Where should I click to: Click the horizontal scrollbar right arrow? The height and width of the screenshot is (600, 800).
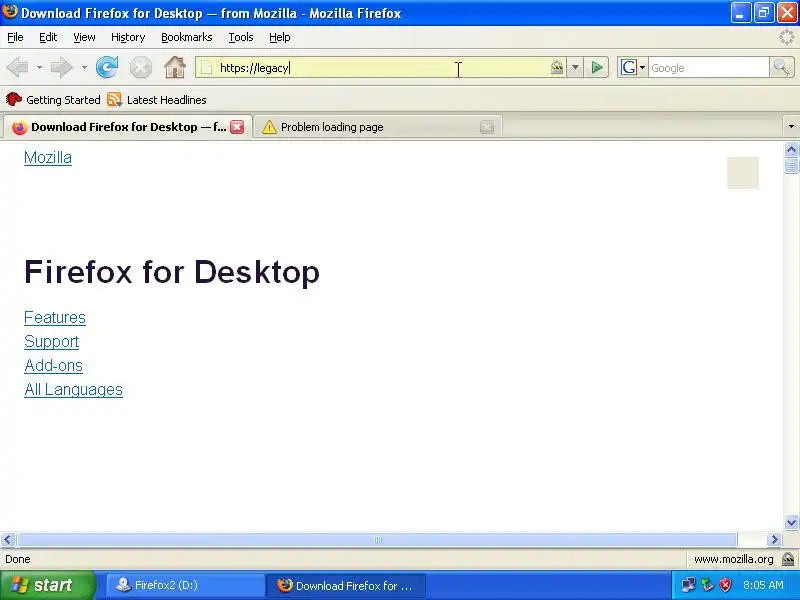point(774,539)
